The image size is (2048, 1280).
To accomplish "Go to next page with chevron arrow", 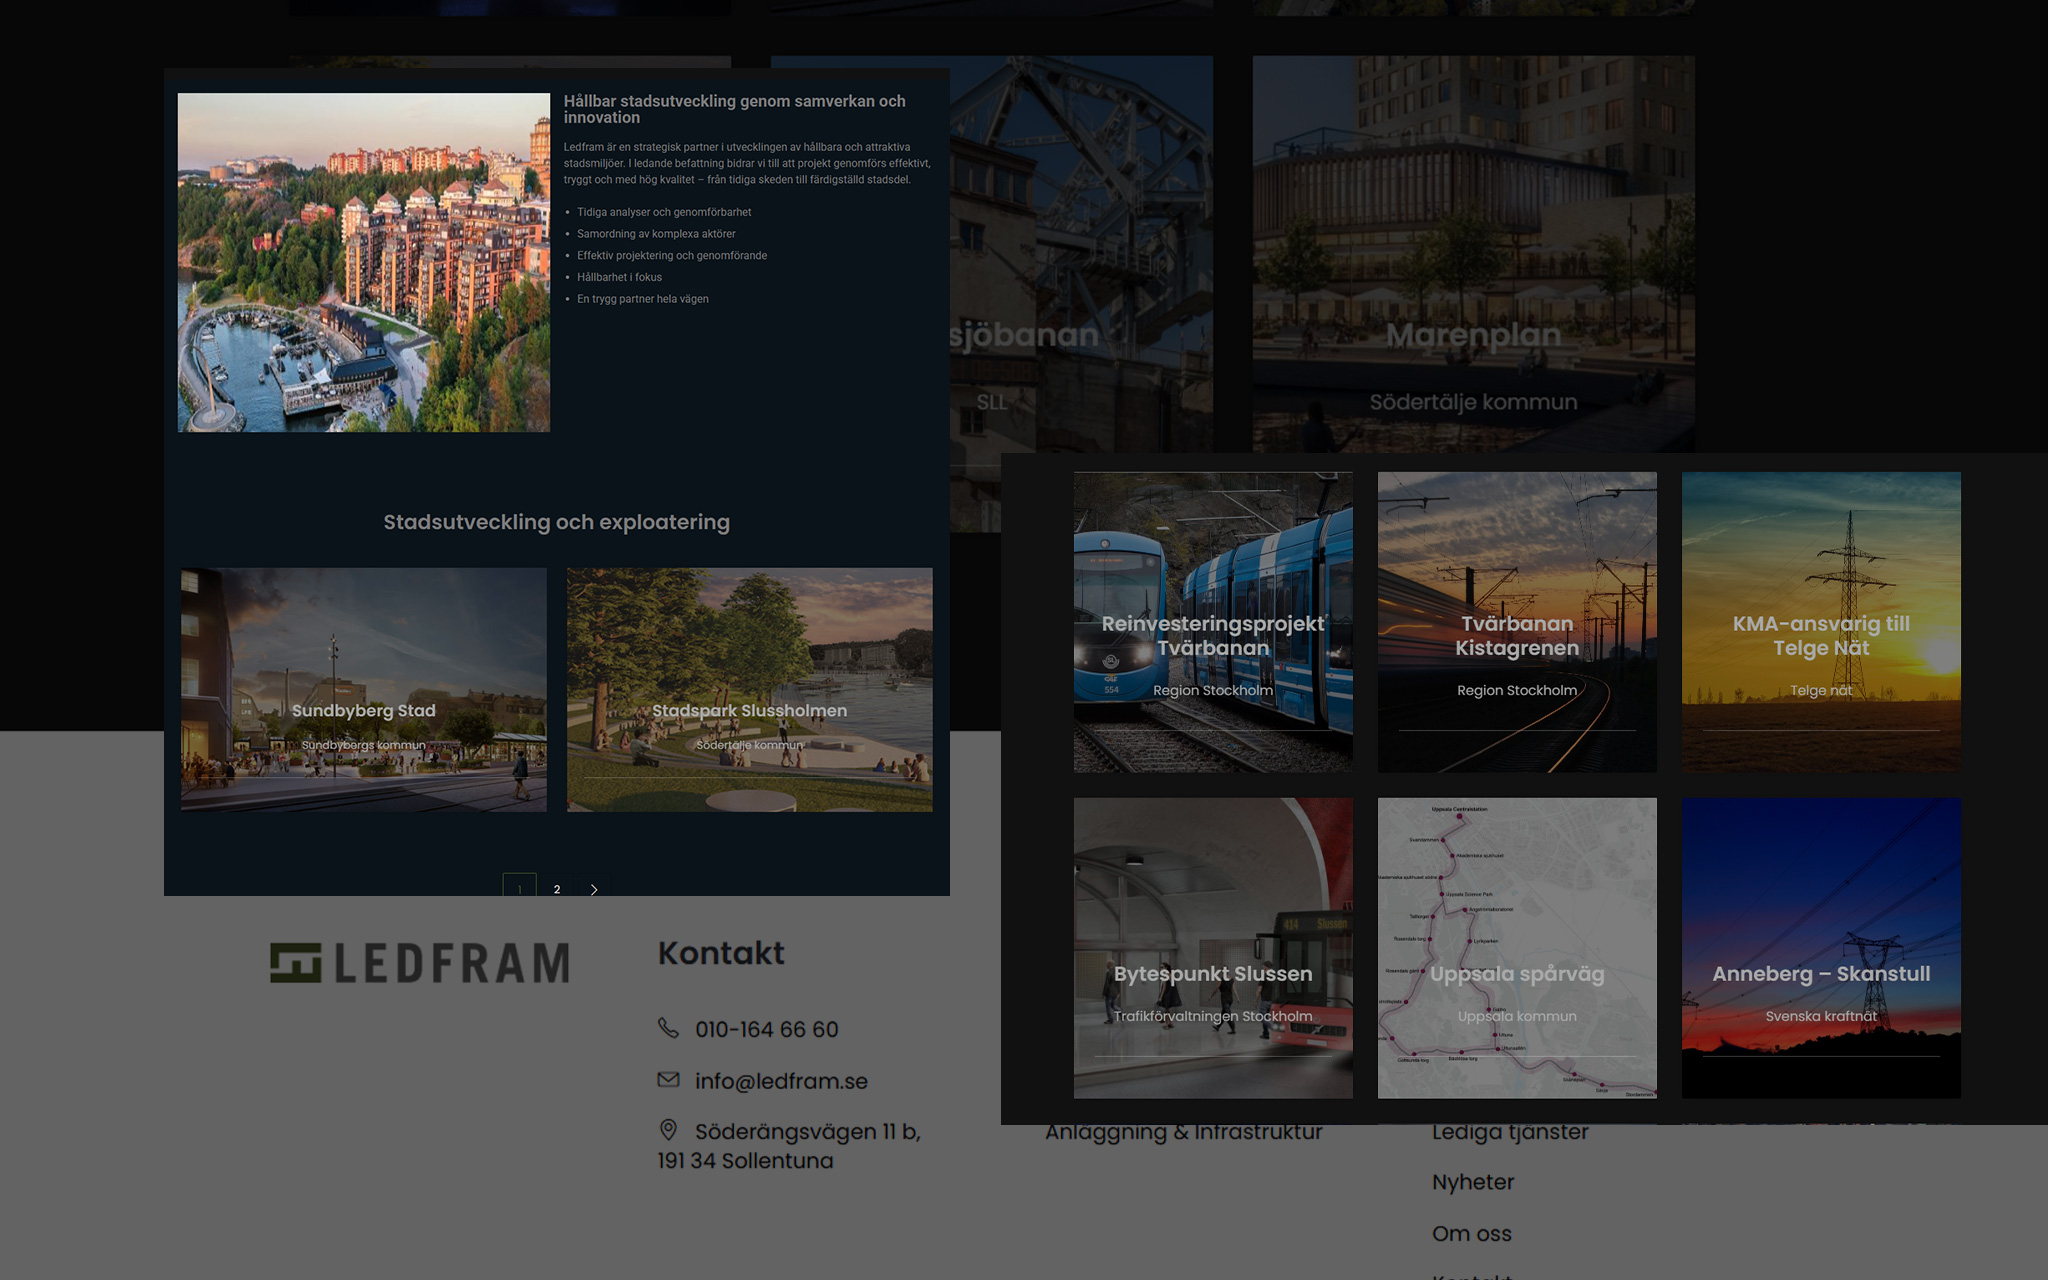I will point(594,888).
